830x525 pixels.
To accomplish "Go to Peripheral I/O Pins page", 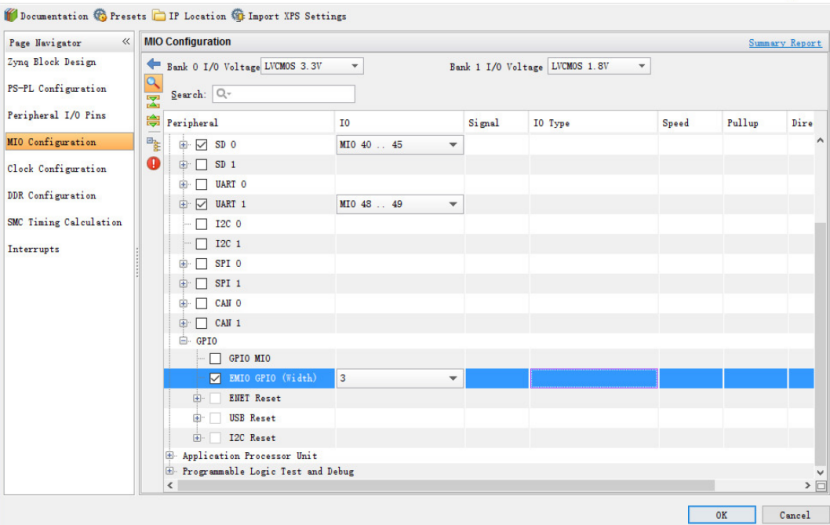I will point(57,115).
